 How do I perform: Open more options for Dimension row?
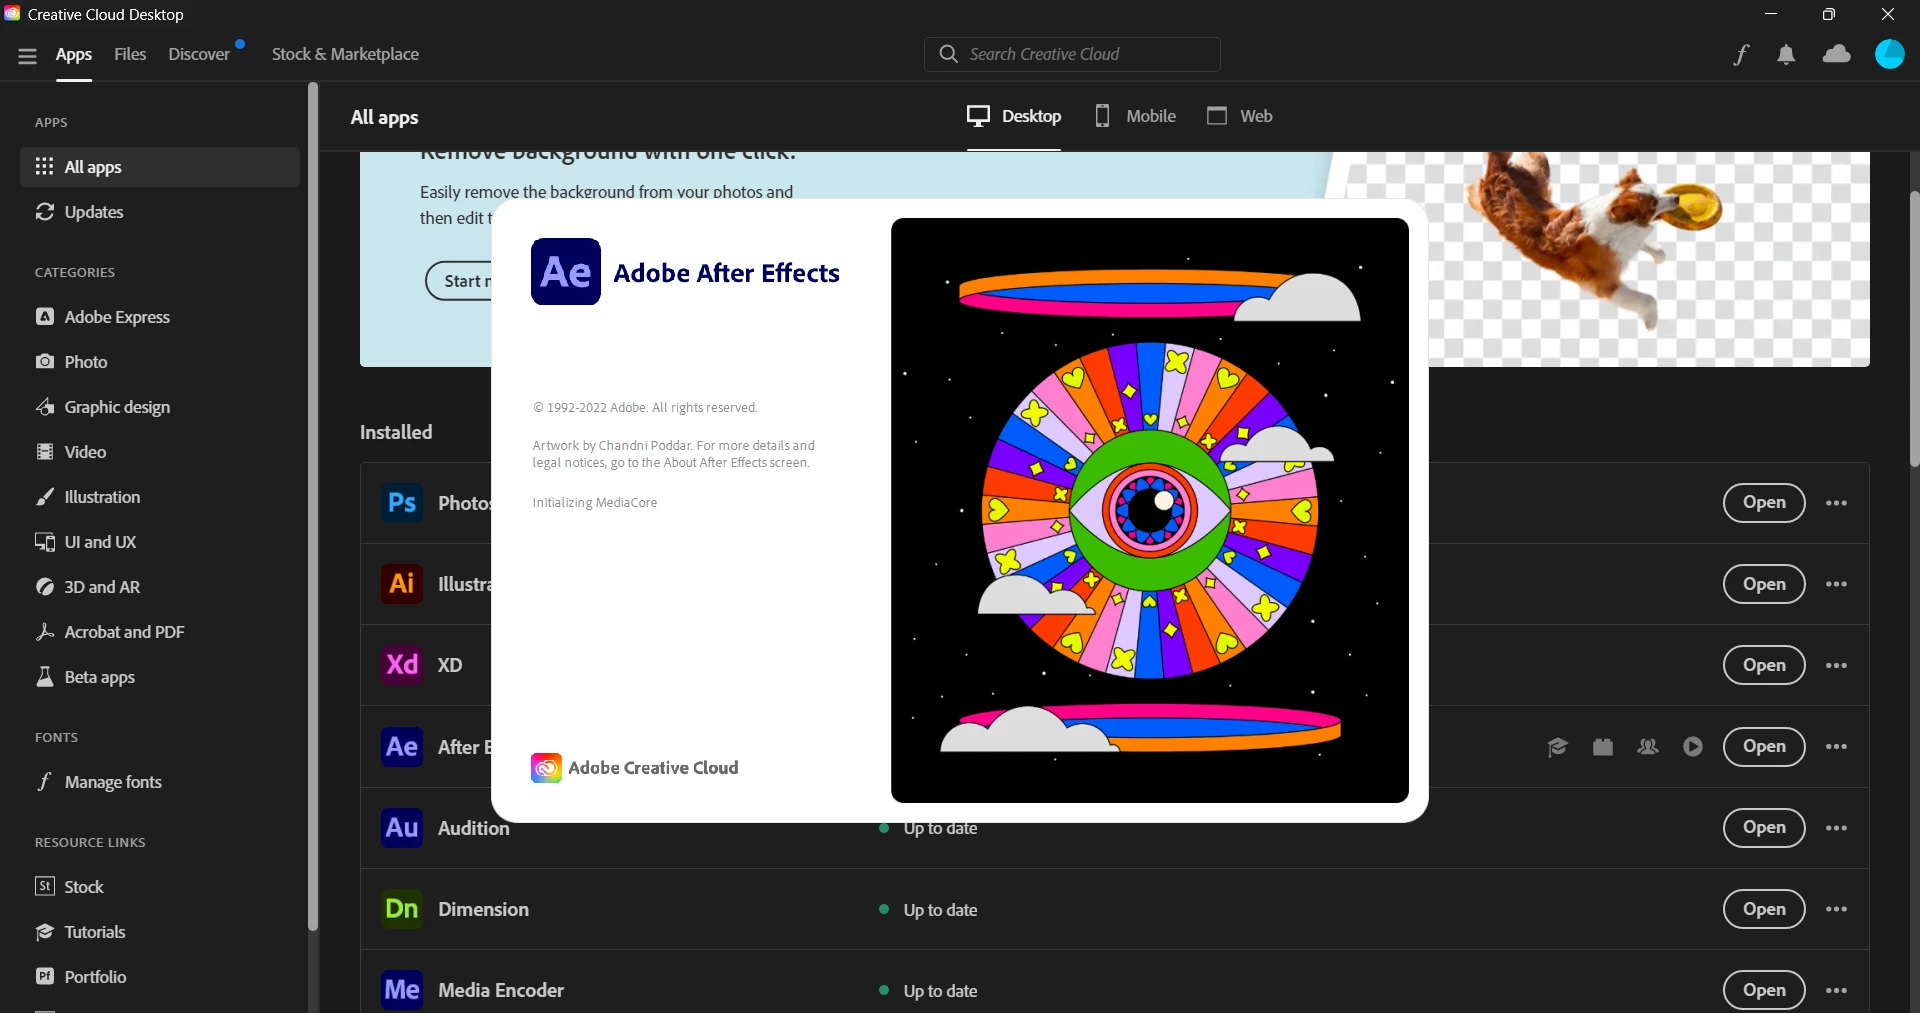(1836, 909)
